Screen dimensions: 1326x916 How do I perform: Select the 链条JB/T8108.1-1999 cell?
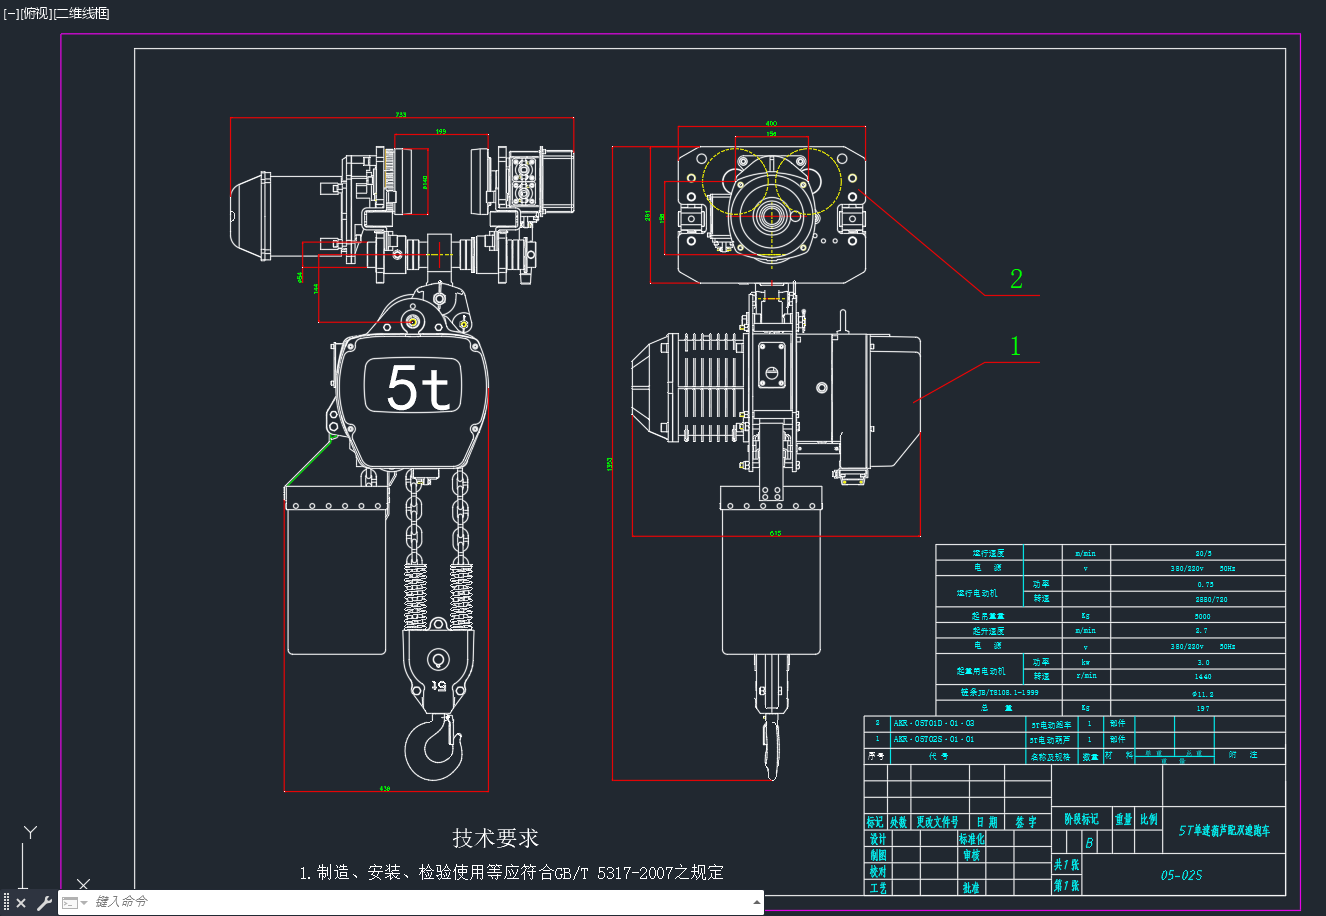click(x=999, y=693)
